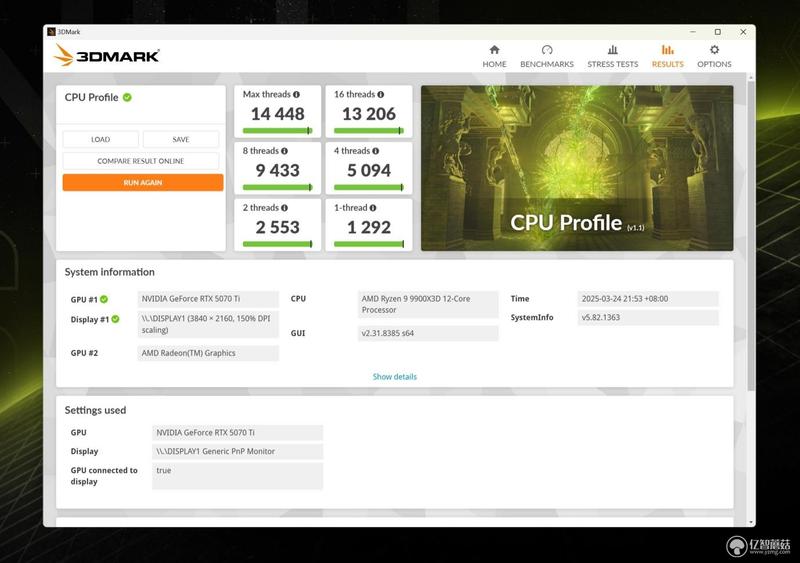
Task: Click the orange RUN AGAIN button
Action: click(x=143, y=182)
